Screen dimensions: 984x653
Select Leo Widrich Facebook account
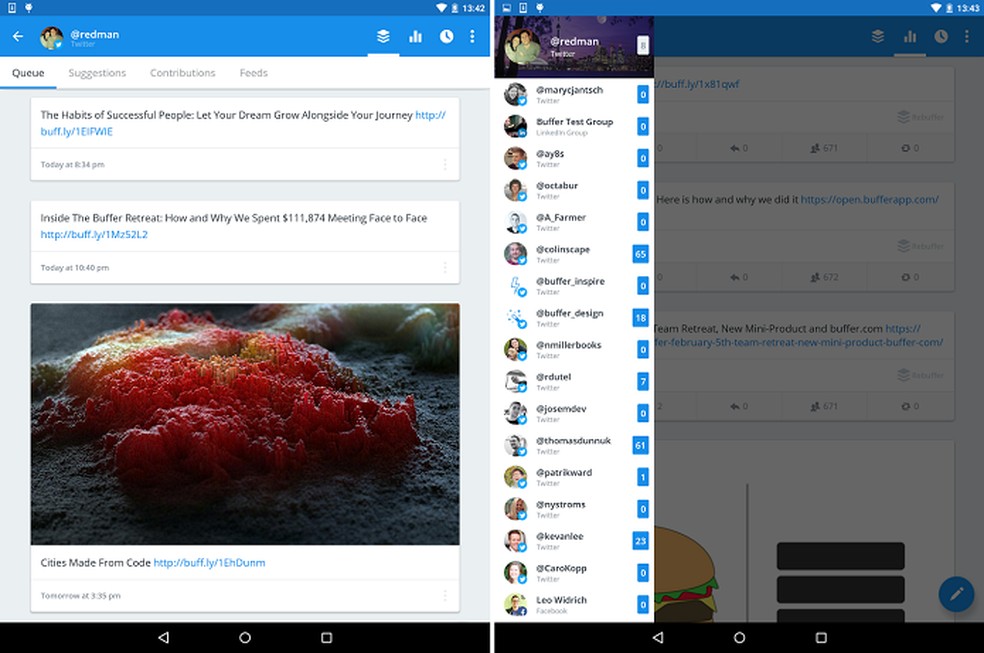[x=574, y=605]
